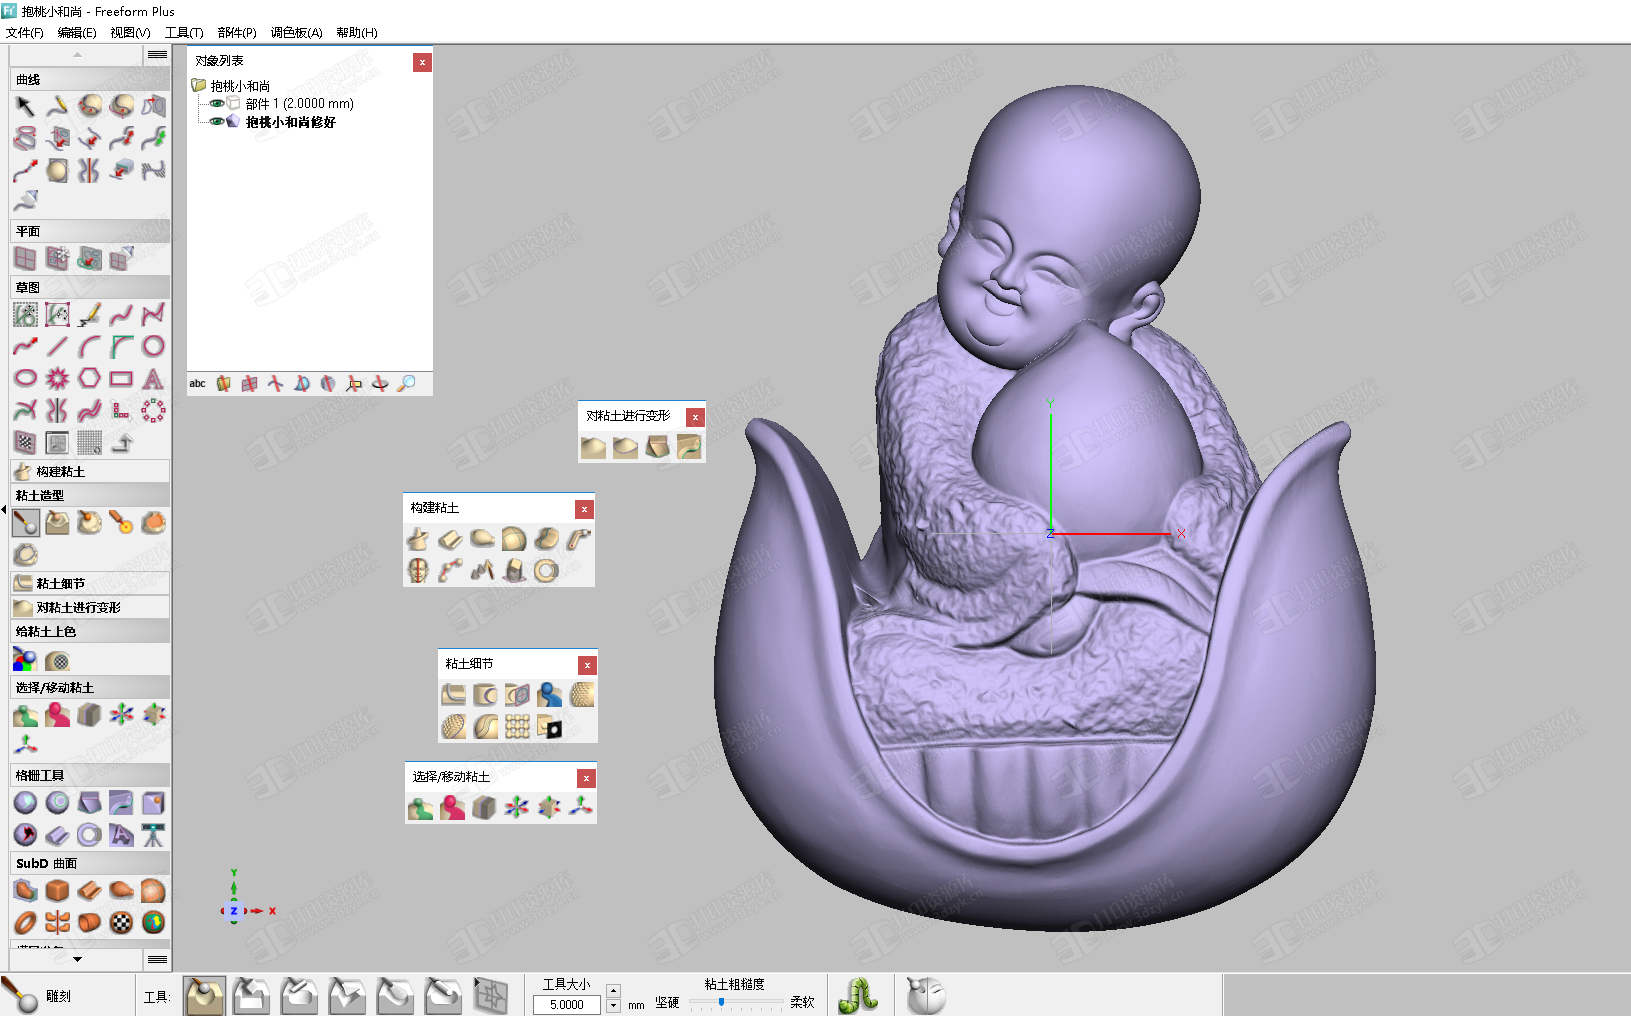Click the palette options lines icon at top
The height and width of the screenshot is (1016, 1631).
(157, 55)
